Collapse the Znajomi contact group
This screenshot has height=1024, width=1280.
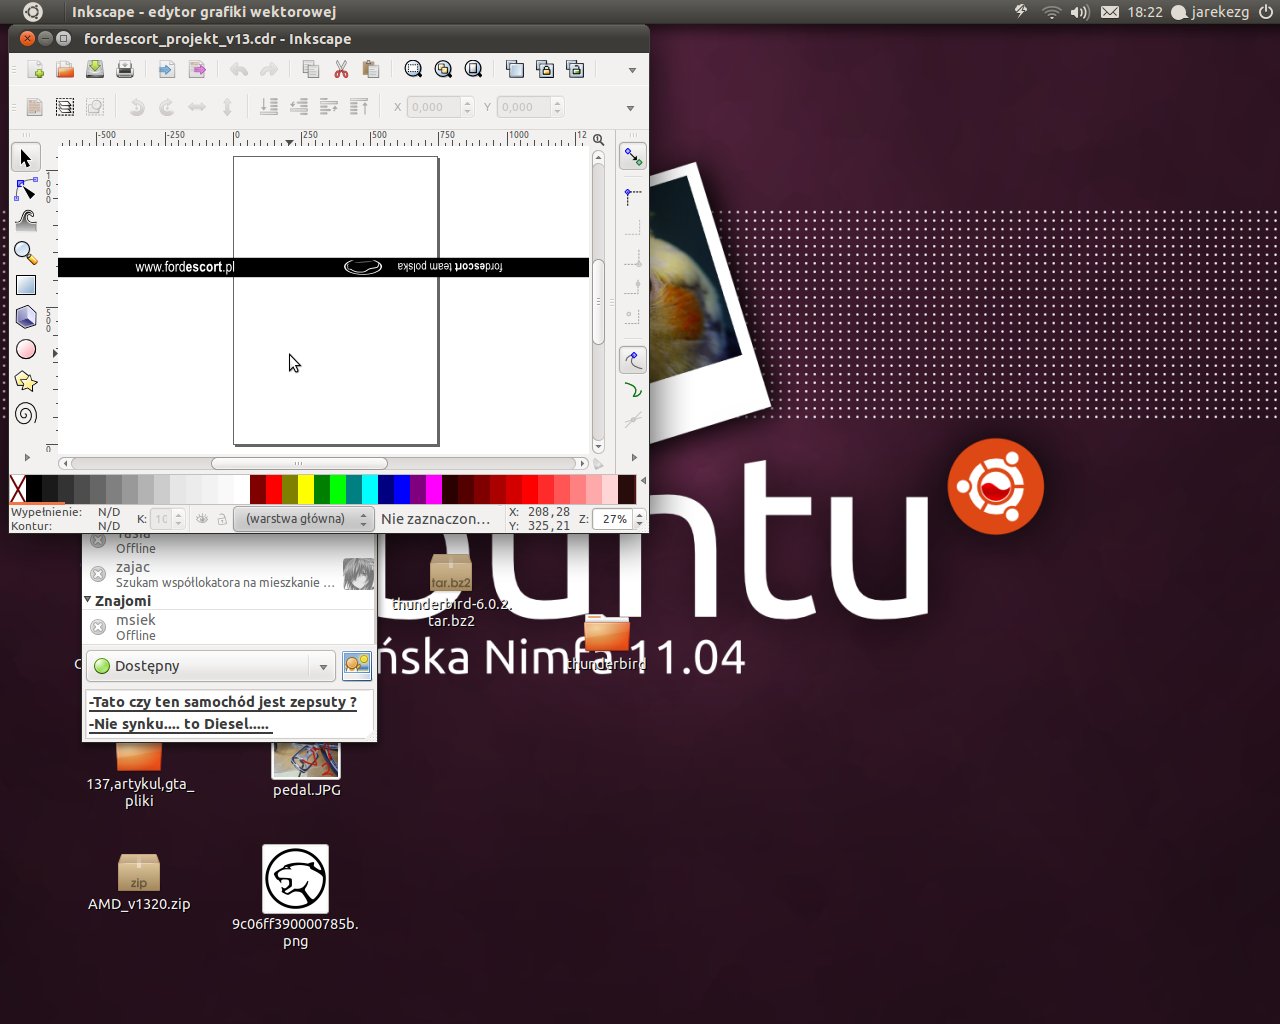pyautogui.click(x=88, y=600)
